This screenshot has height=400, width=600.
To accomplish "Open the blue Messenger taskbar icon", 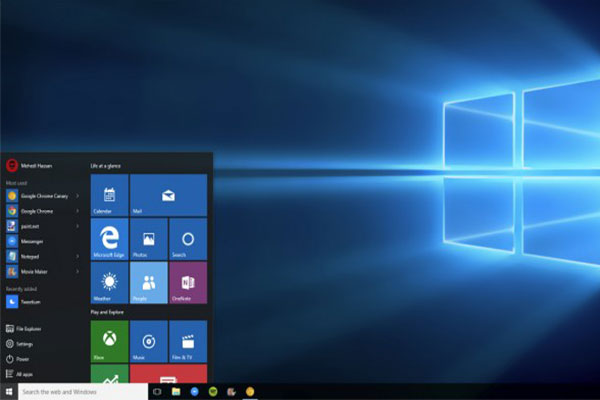I will click(x=194, y=392).
